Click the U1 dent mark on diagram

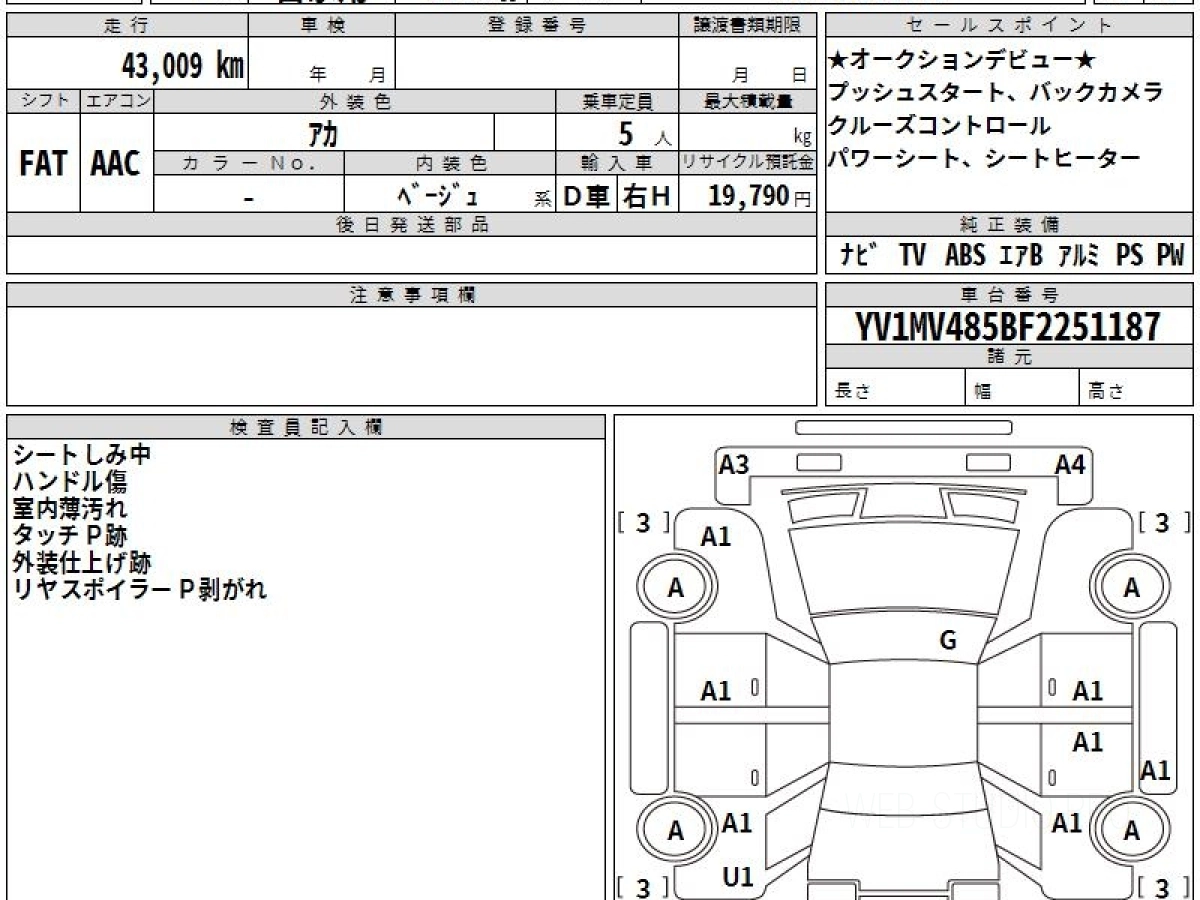point(738,877)
